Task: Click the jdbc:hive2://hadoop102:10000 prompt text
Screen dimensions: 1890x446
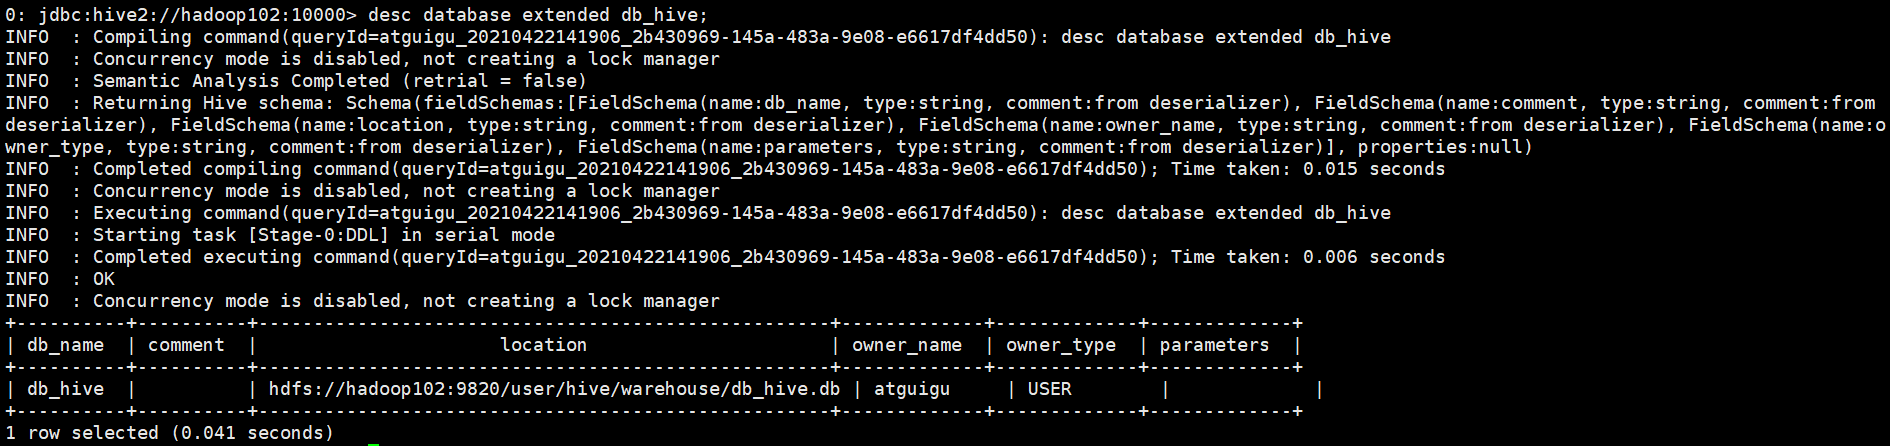Action: [181, 15]
